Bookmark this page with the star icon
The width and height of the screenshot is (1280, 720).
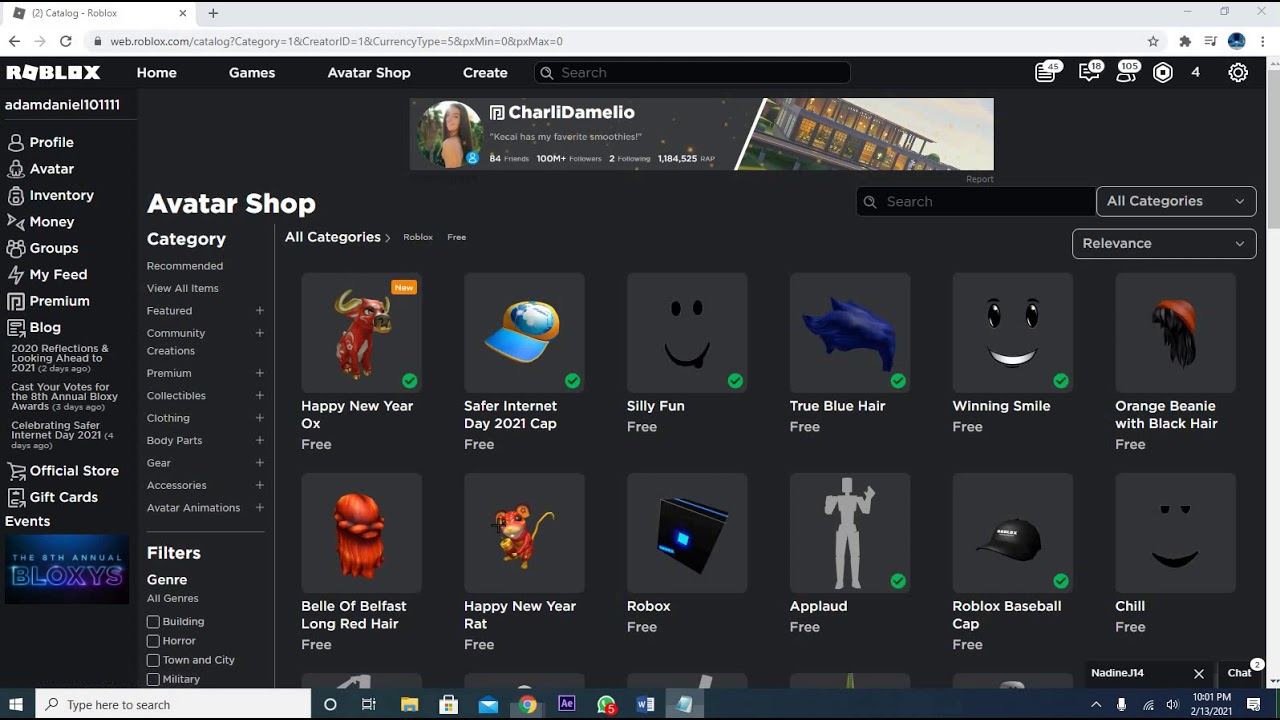[x=1153, y=41]
